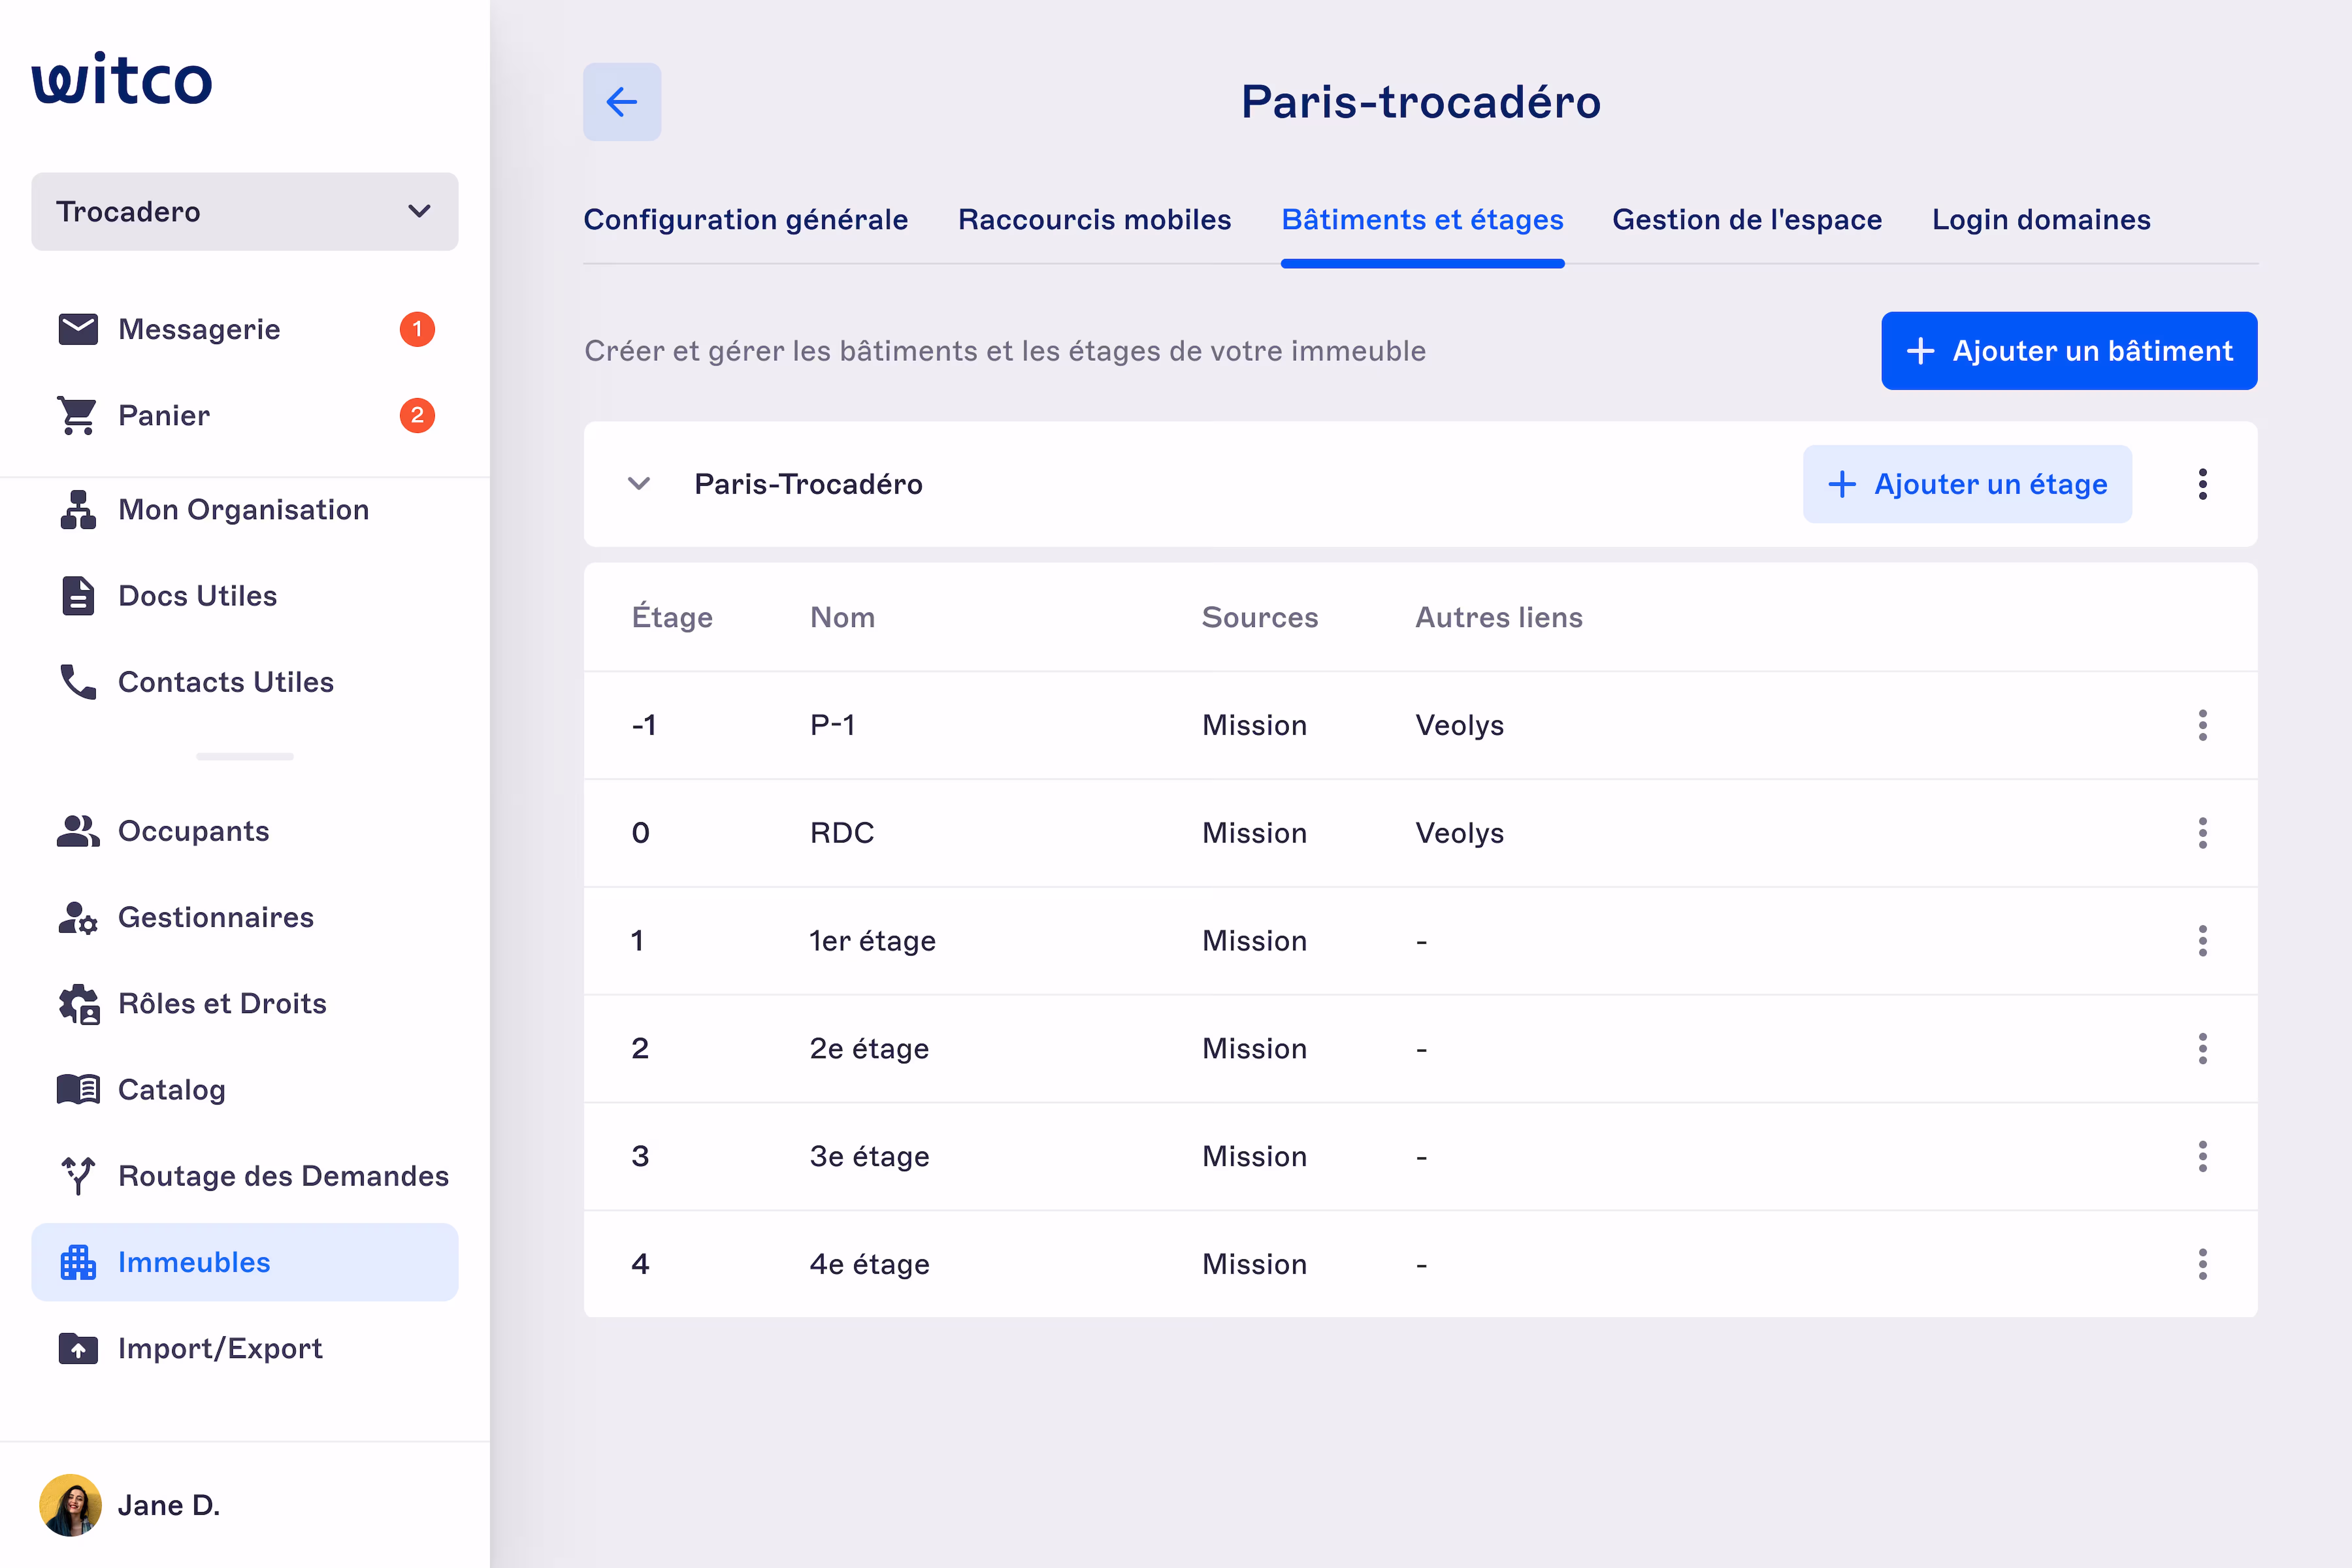Click the Panier shopping cart icon
This screenshot has height=1568, width=2352.
(x=78, y=415)
